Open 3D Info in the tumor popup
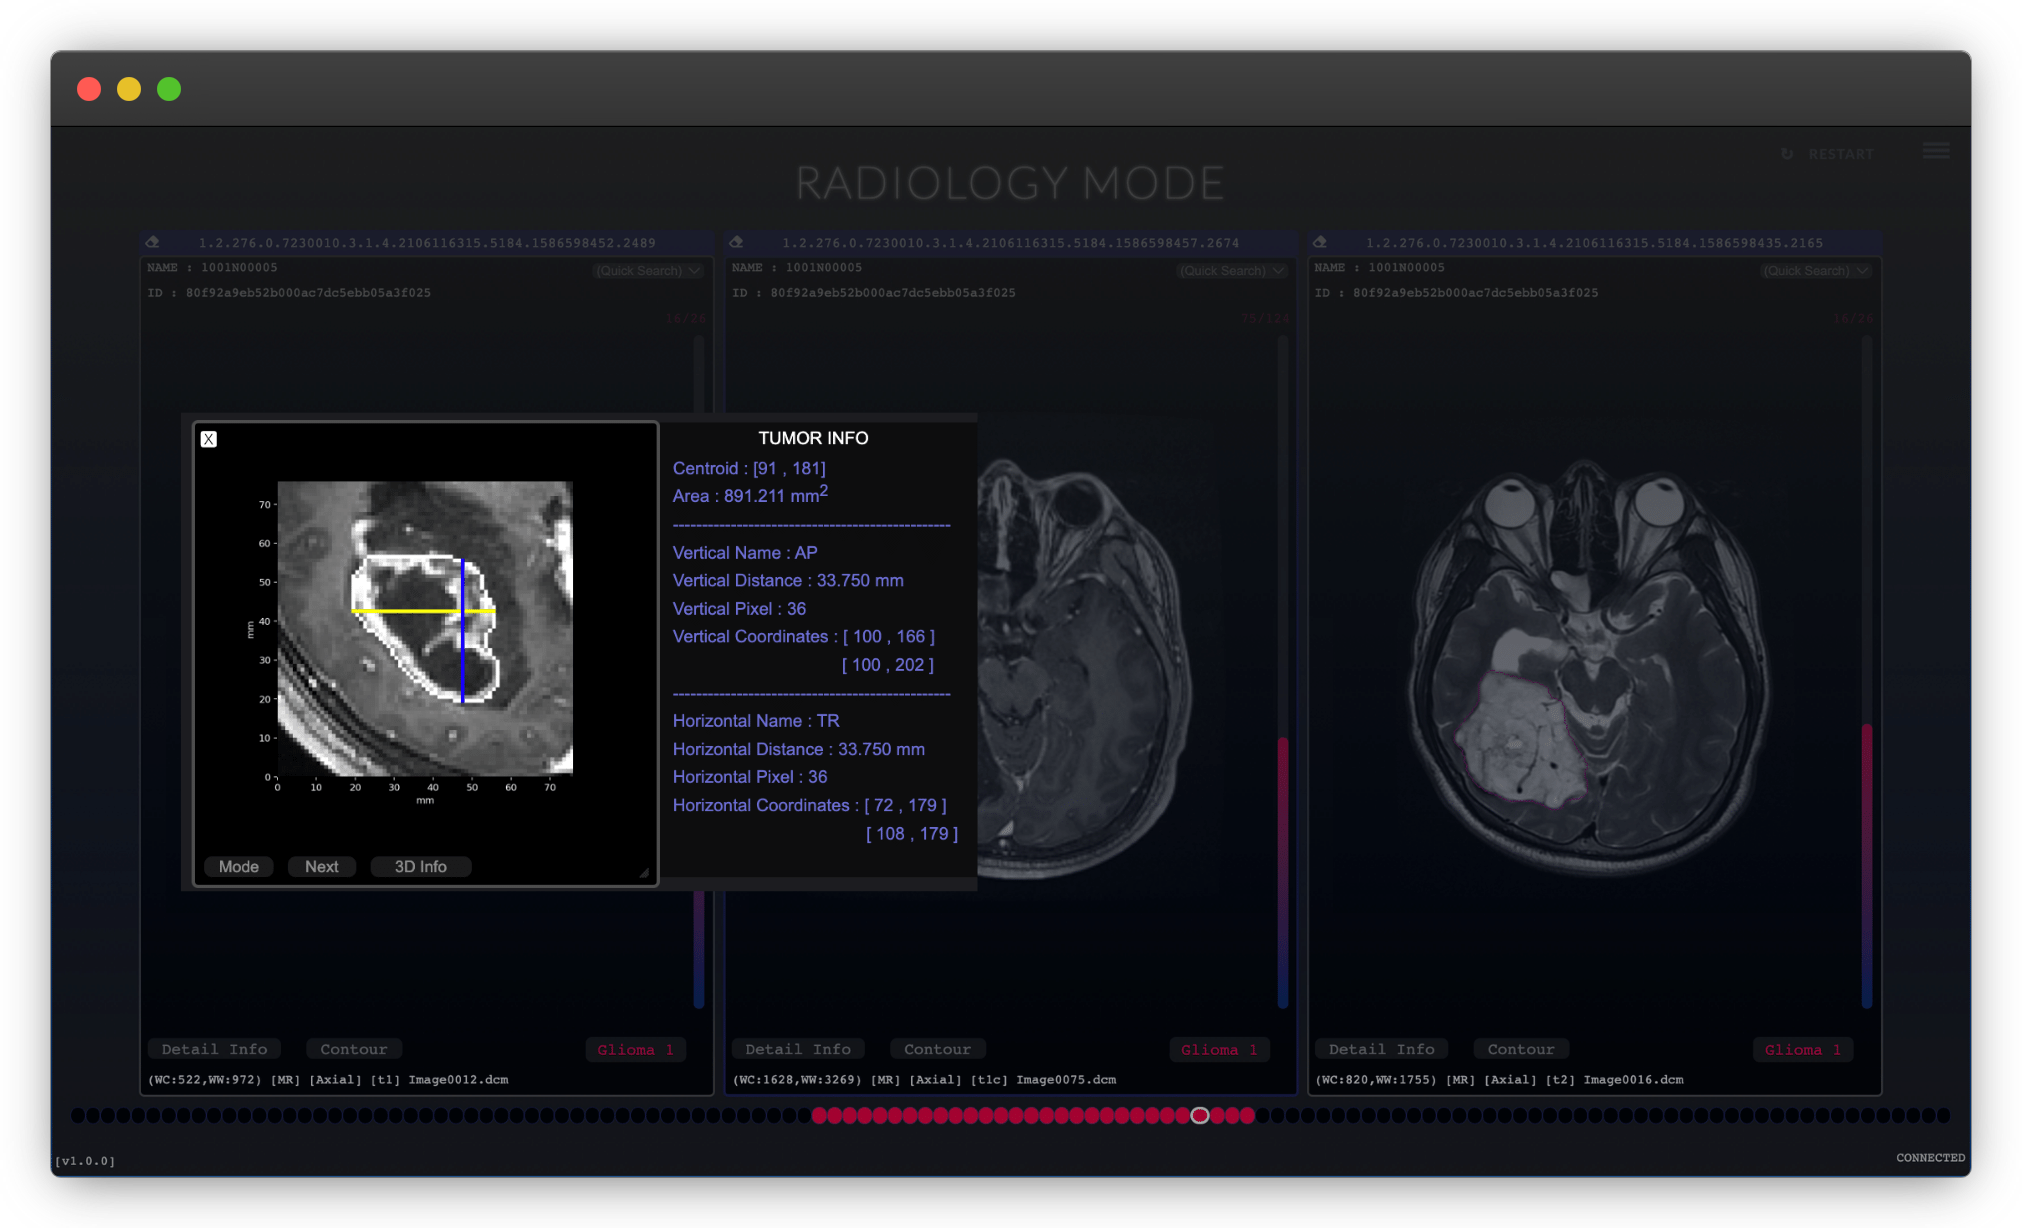 tap(420, 867)
